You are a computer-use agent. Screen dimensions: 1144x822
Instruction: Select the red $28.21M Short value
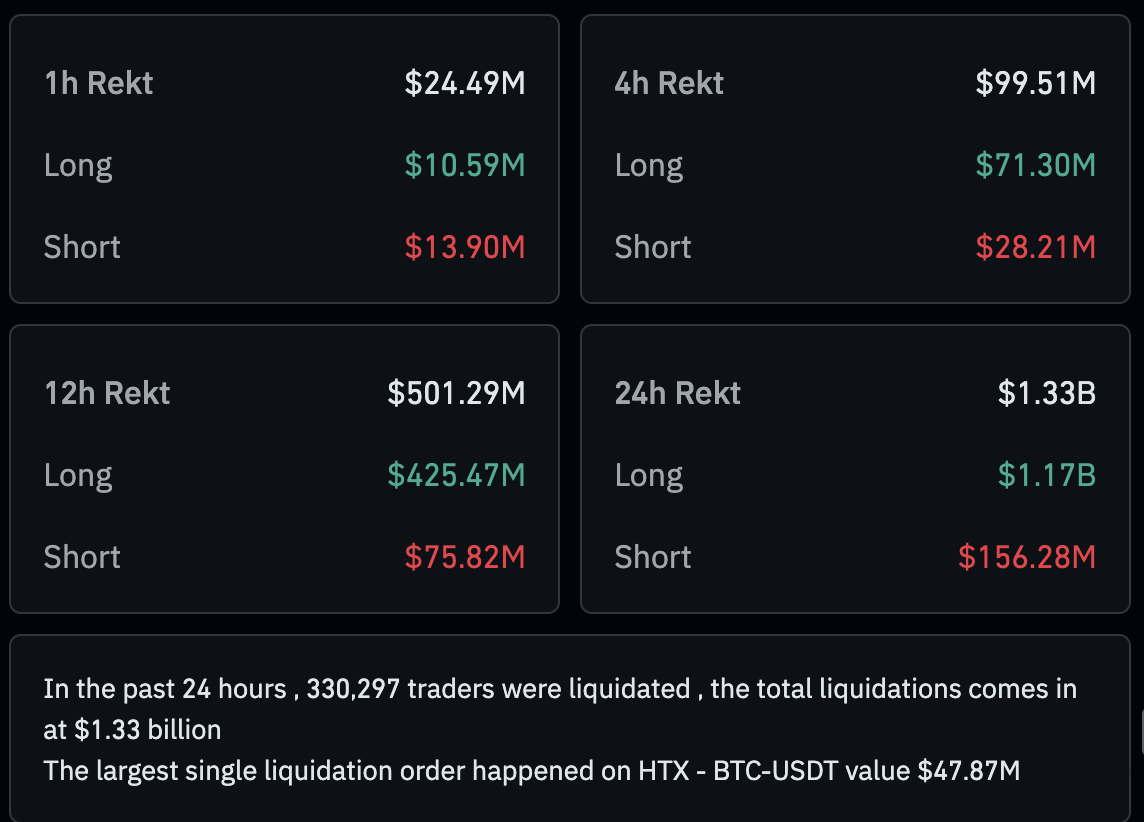pos(1036,247)
